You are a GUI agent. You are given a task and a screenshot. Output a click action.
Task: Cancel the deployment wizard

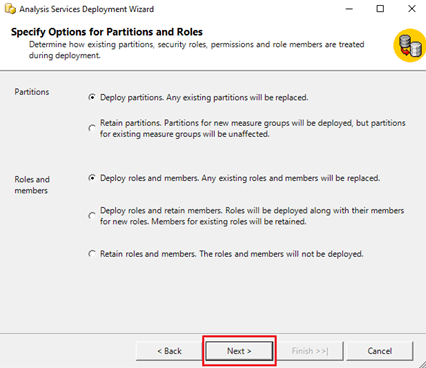point(380,351)
